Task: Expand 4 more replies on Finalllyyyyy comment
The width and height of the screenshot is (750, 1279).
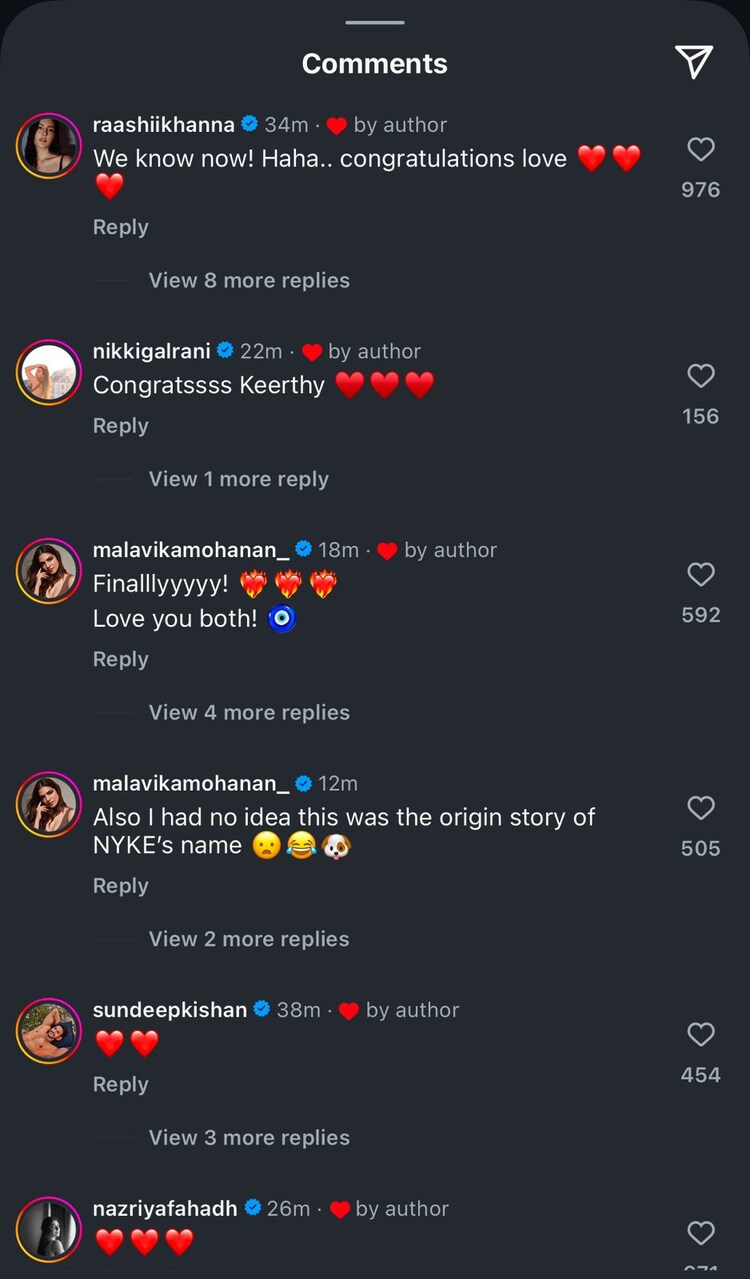Action: click(x=249, y=713)
